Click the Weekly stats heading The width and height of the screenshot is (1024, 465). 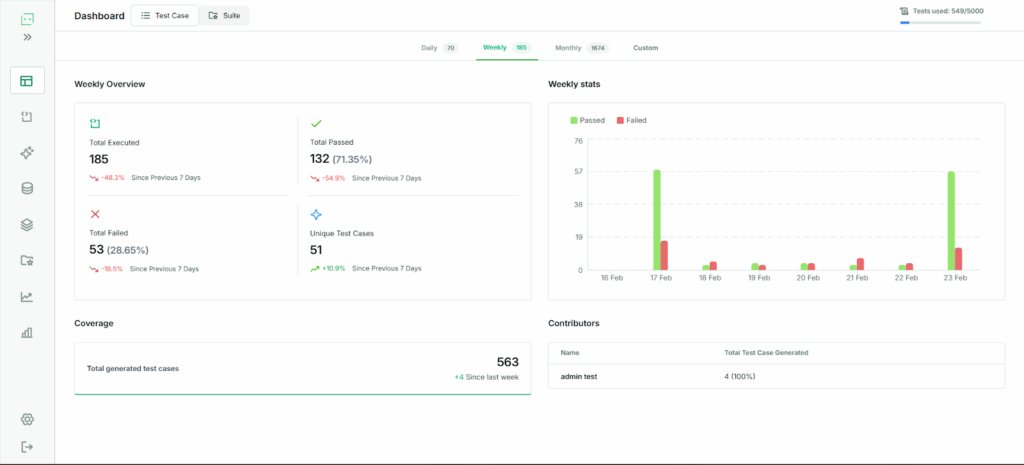tap(574, 84)
